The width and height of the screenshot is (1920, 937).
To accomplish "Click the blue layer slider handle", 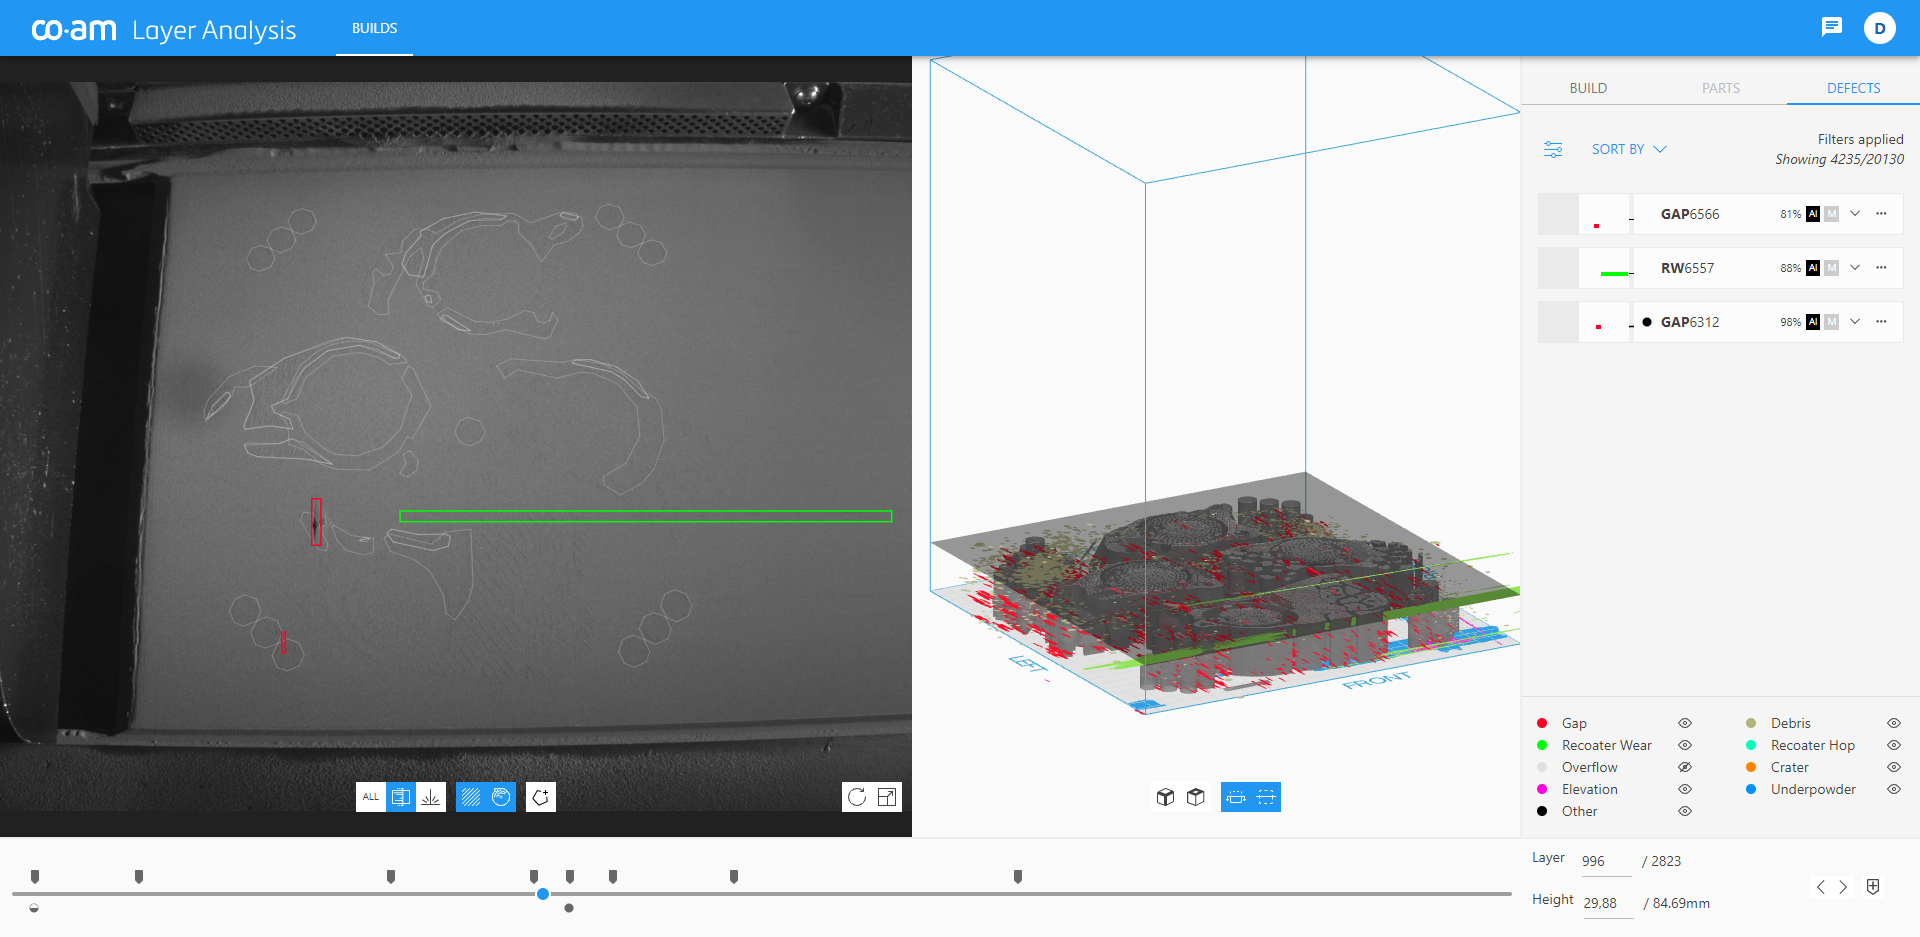I will (543, 894).
